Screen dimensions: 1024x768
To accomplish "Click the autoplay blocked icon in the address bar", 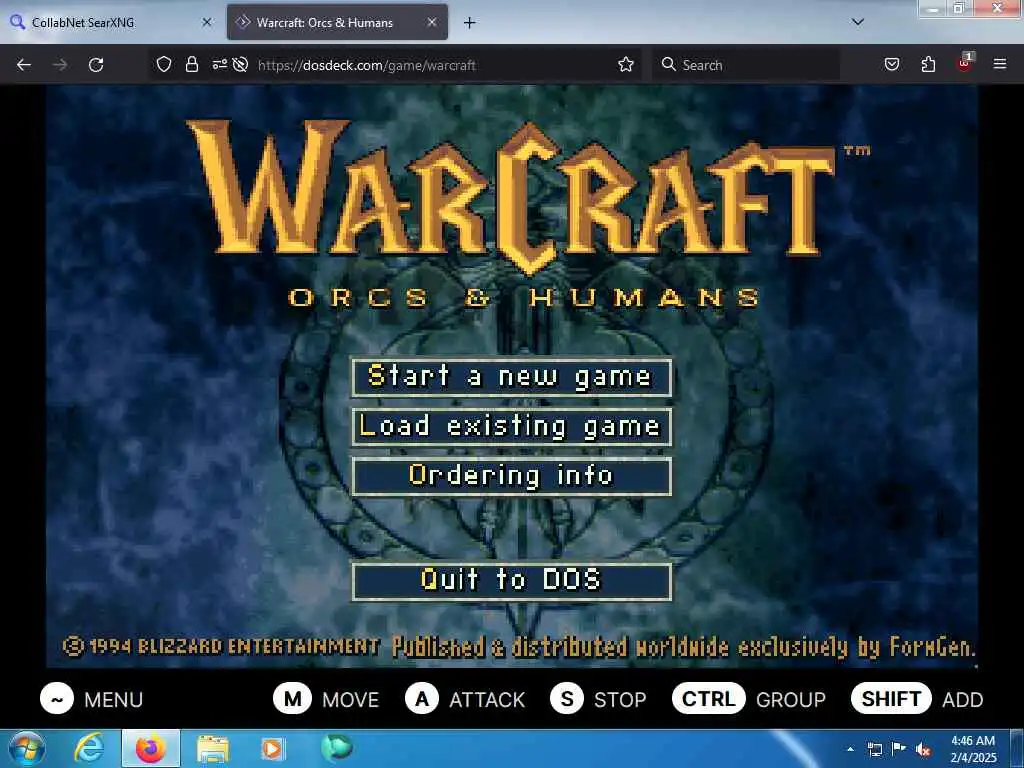I will click(240, 64).
